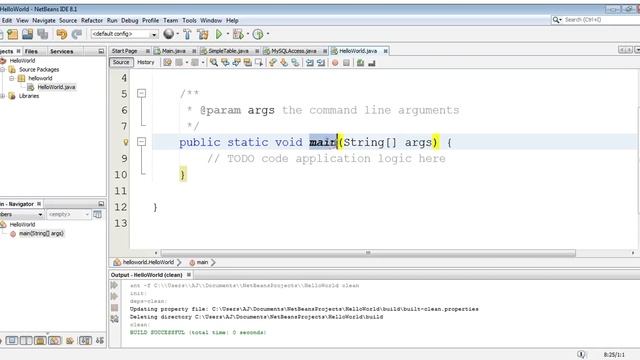
Task: Click Next Bookmark icon
Action: (284, 62)
